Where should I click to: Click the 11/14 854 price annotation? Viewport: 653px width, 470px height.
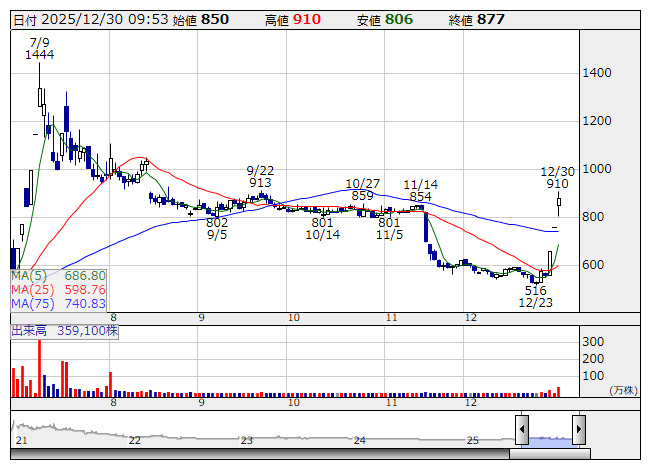(421, 190)
